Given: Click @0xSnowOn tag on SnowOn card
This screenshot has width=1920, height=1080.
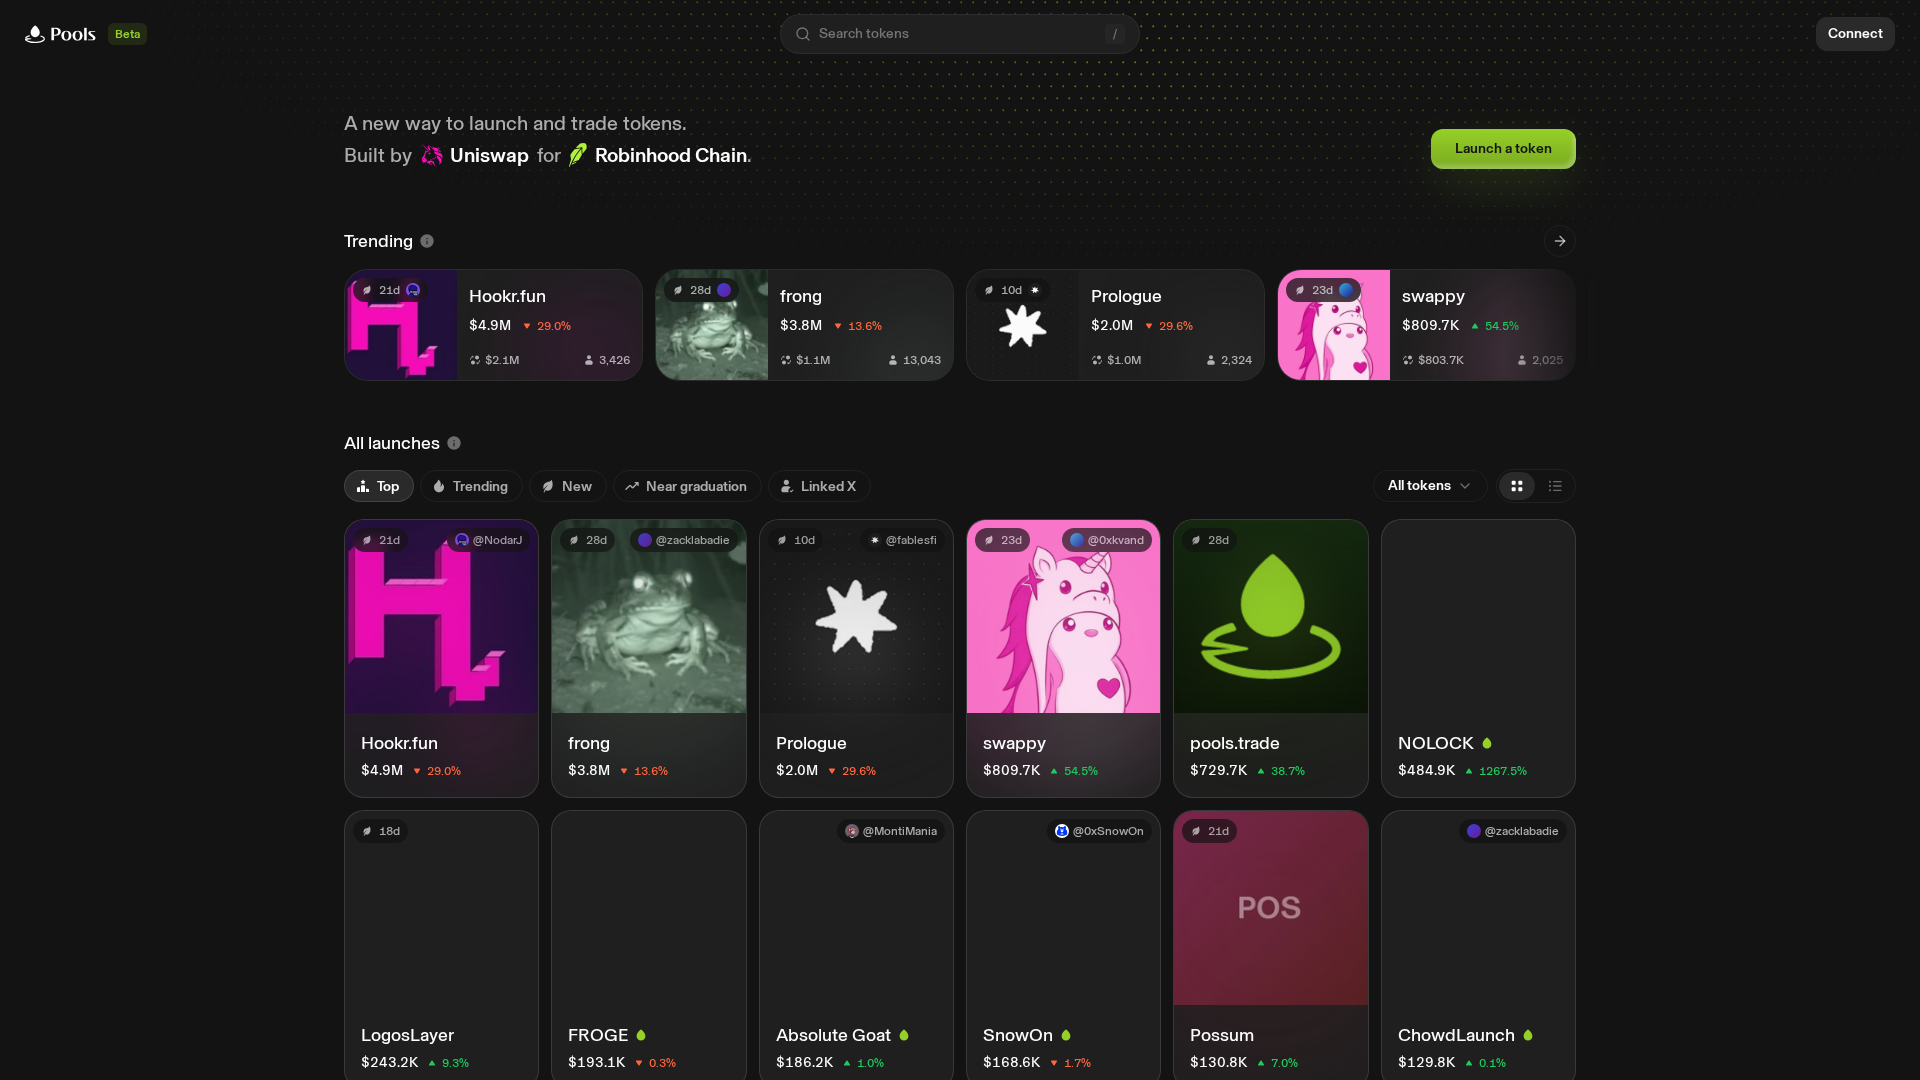Looking at the screenshot, I should coord(1099,831).
